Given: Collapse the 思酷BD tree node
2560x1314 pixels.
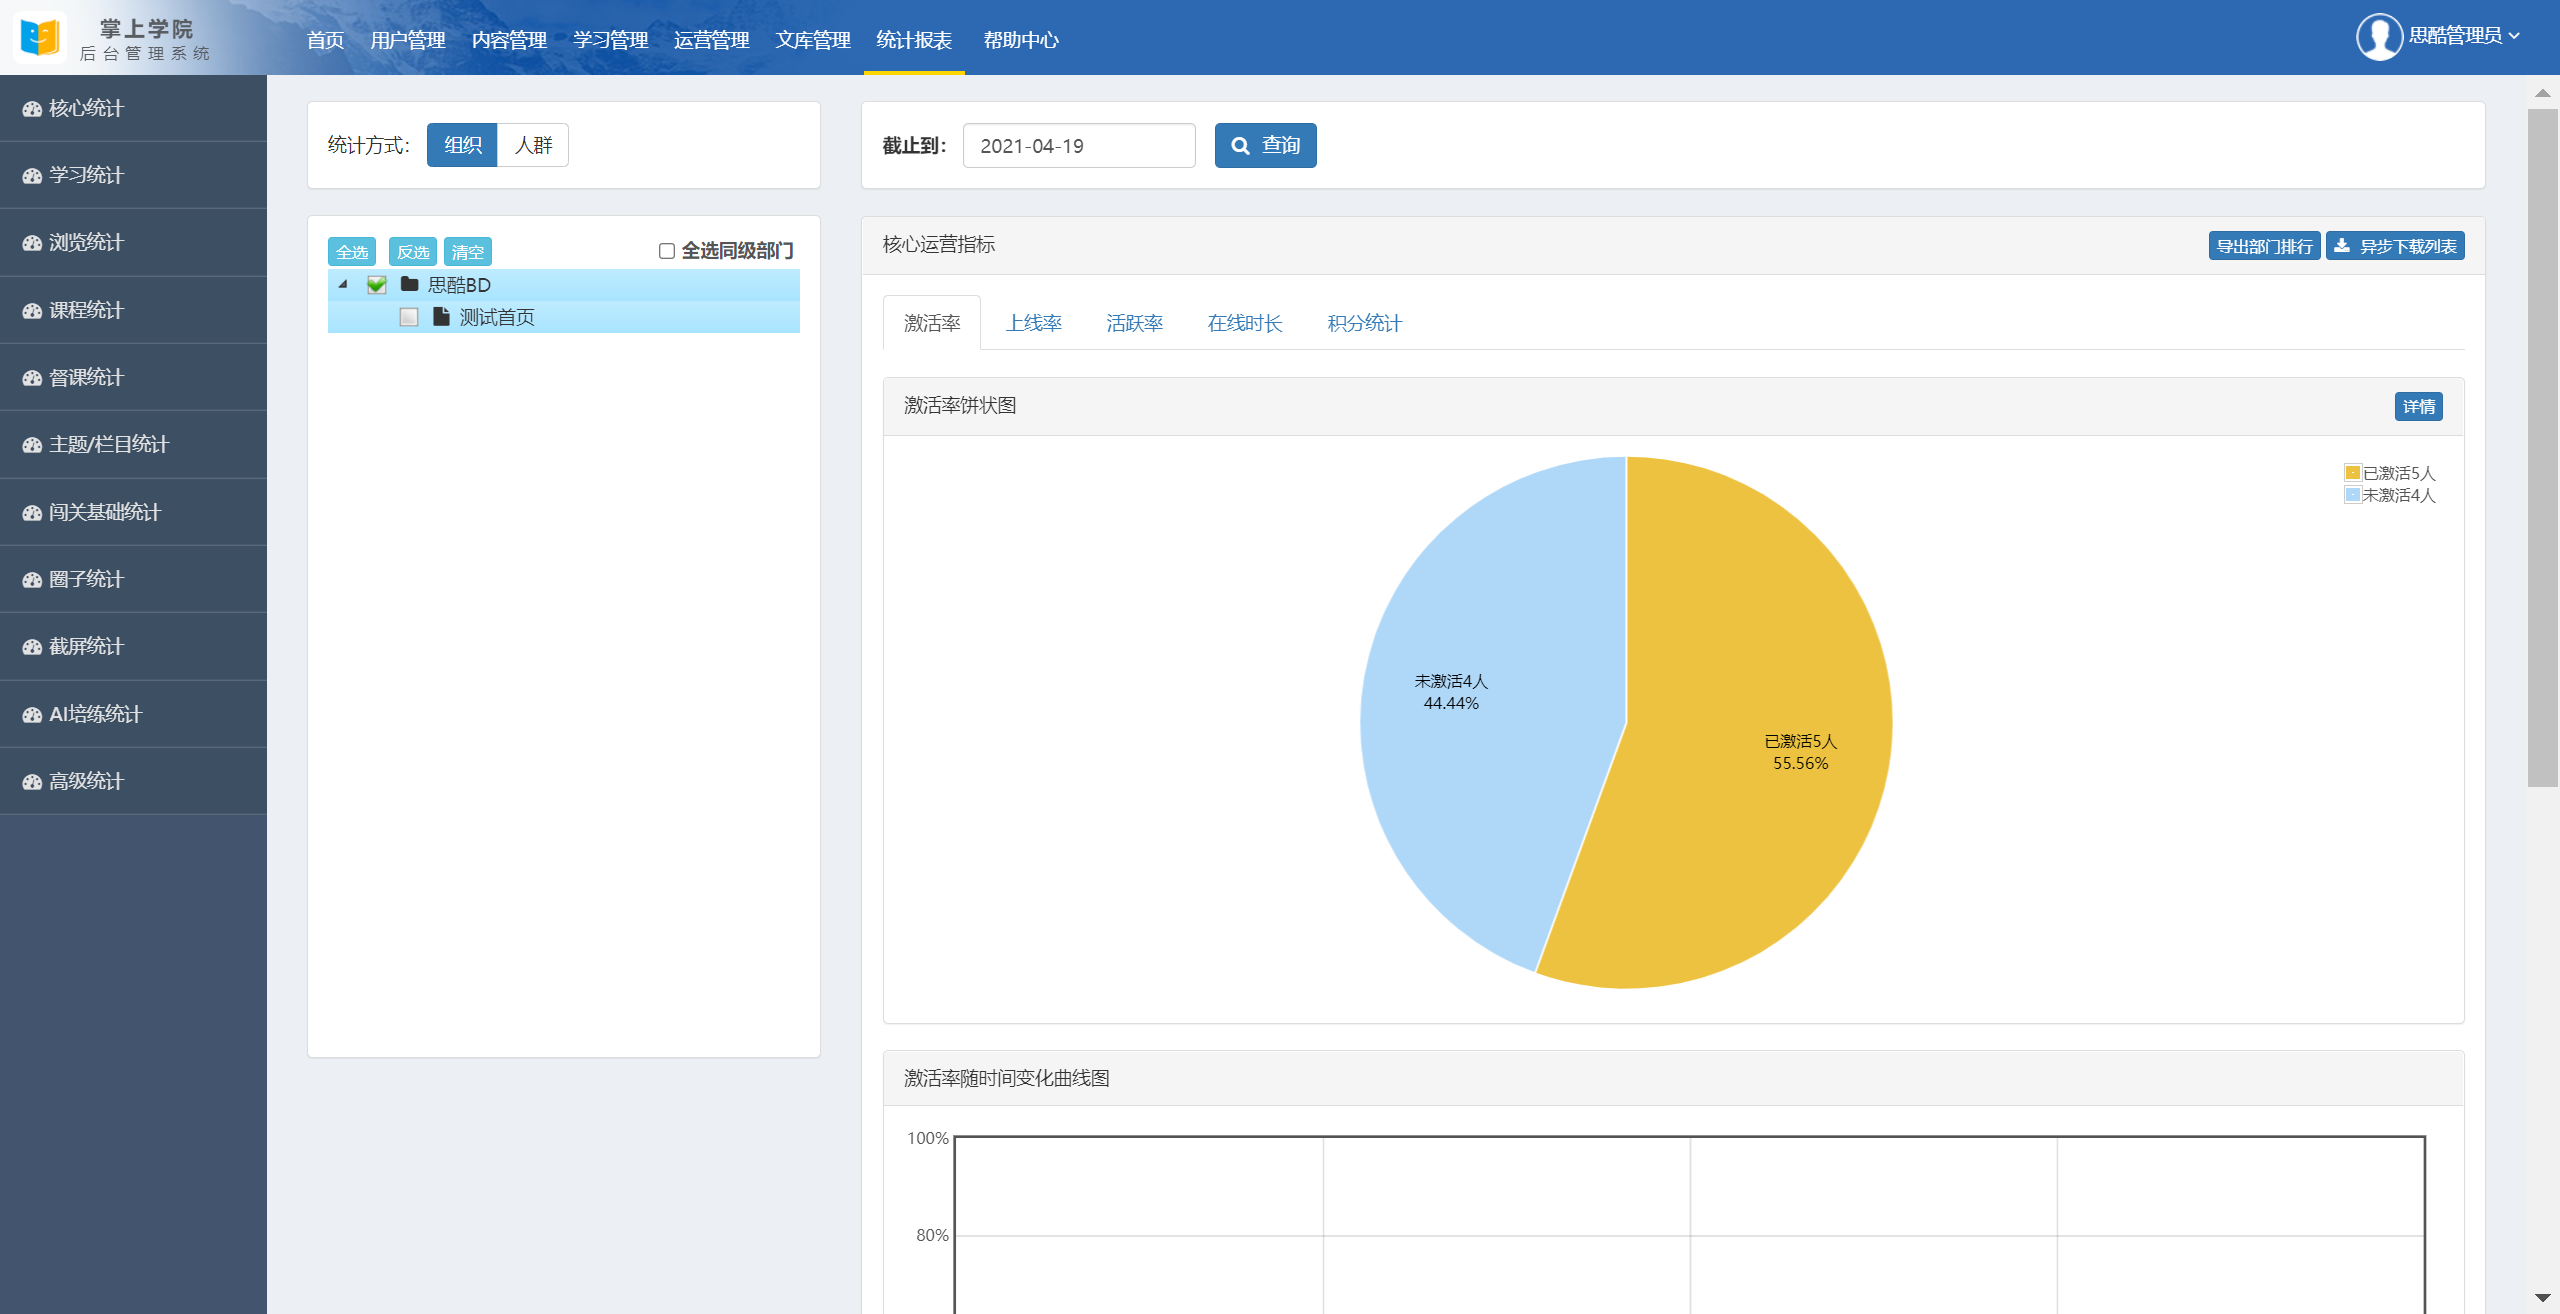Looking at the screenshot, I should [343, 284].
